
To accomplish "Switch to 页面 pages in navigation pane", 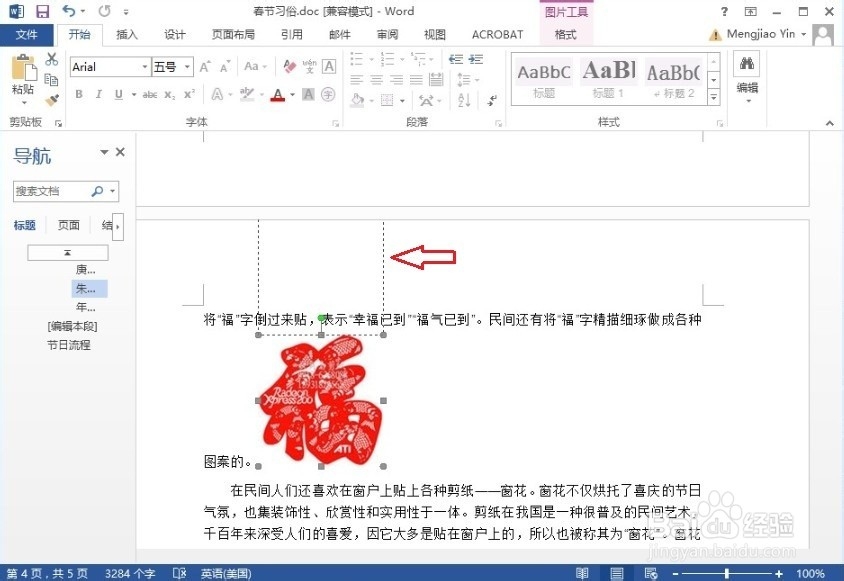I will [x=69, y=225].
